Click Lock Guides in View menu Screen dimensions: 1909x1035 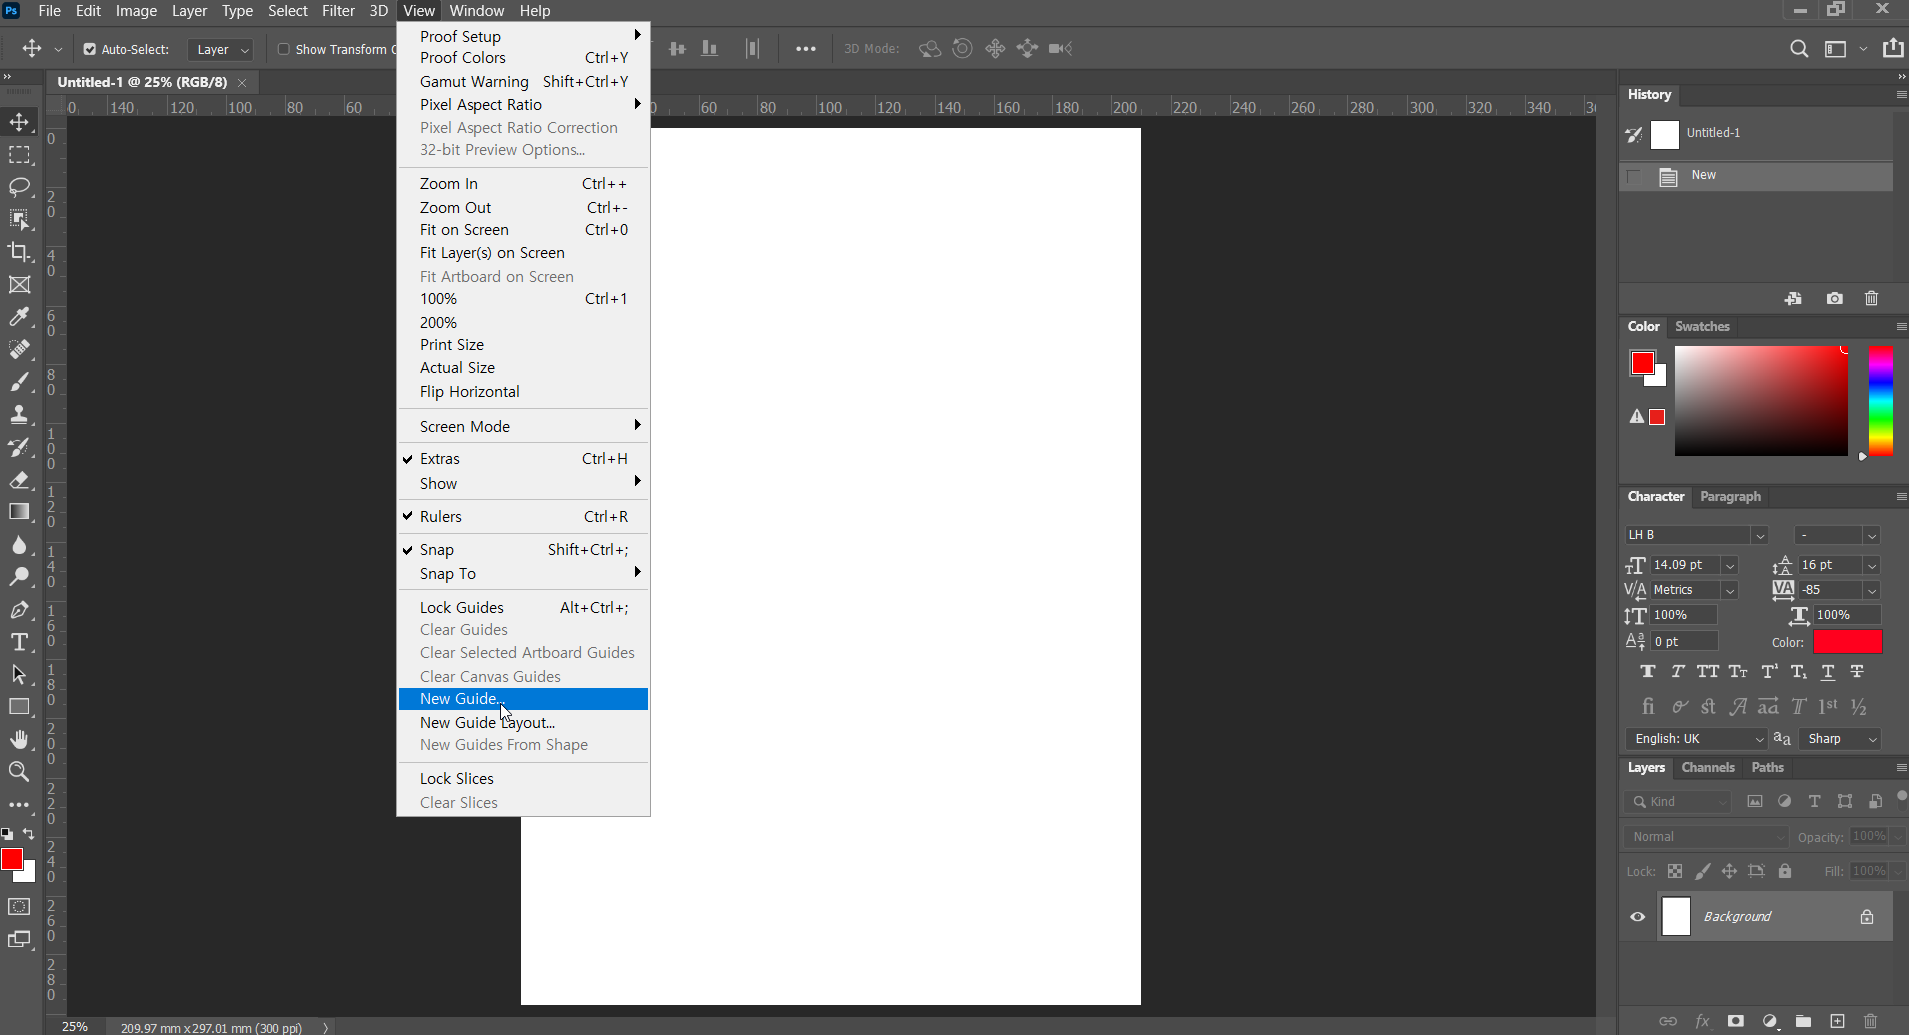[x=523, y=607]
